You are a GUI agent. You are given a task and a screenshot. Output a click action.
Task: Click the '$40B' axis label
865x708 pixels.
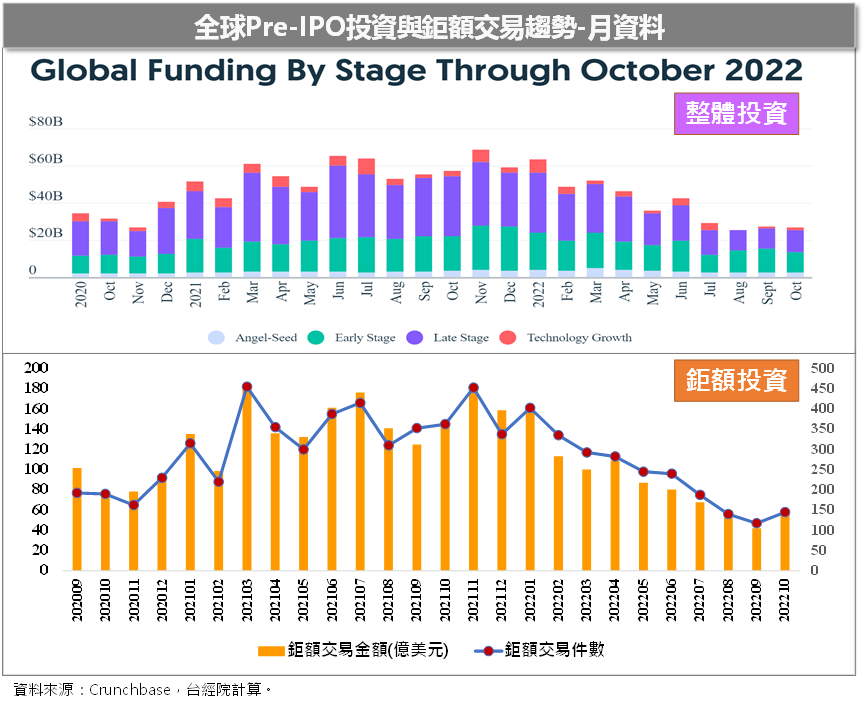(x=46, y=196)
